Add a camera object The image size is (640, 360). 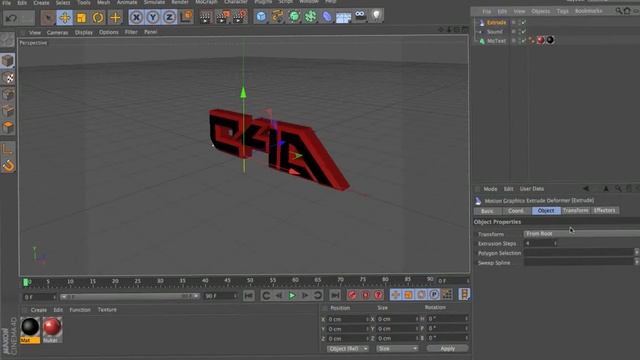[360, 16]
